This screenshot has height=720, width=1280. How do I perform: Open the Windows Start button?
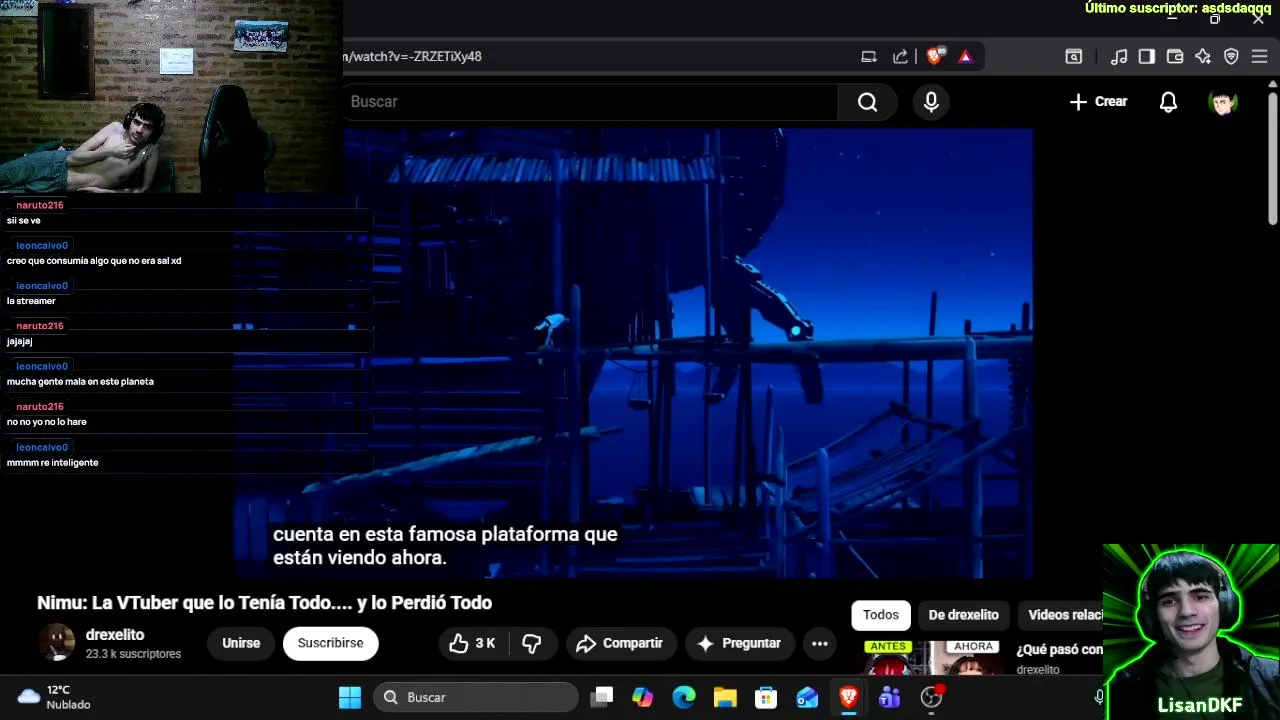click(x=350, y=698)
